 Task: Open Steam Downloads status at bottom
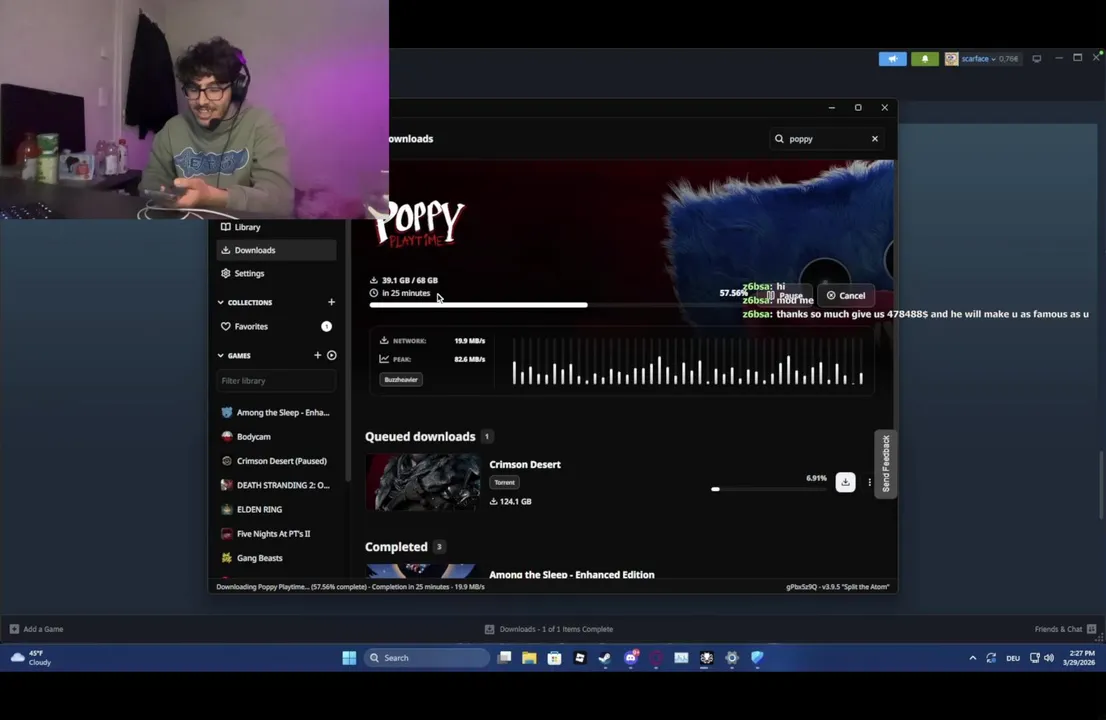[x=549, y=629]
